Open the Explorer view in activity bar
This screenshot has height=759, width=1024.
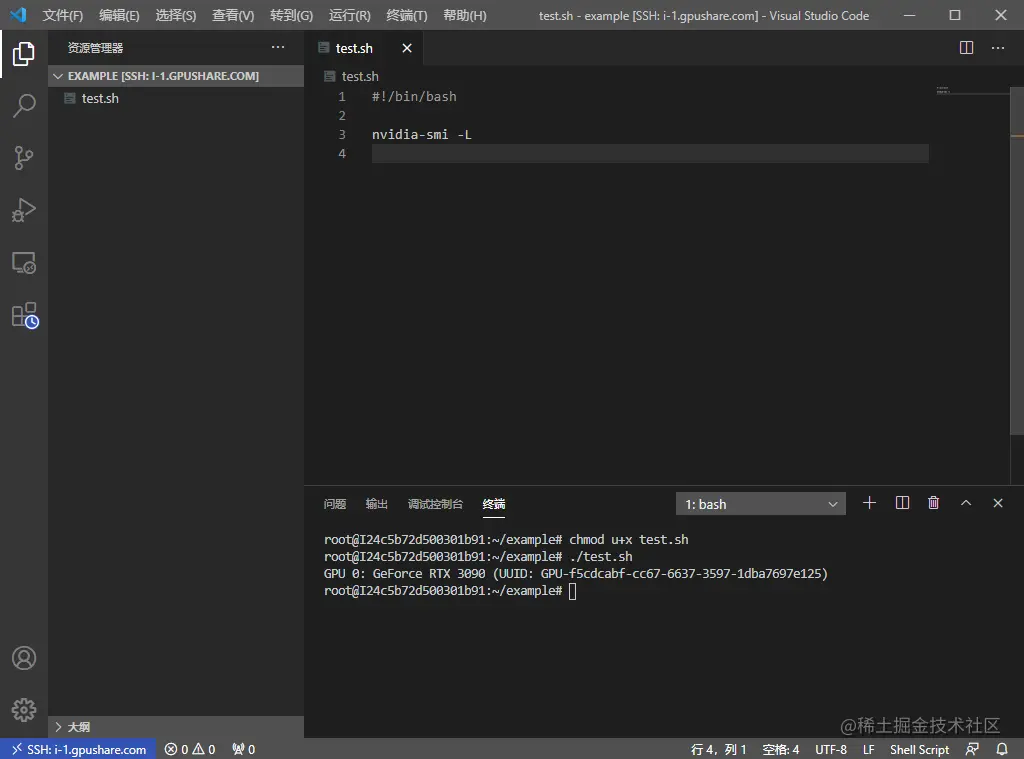pyautogui.click(x=24, y=54)
